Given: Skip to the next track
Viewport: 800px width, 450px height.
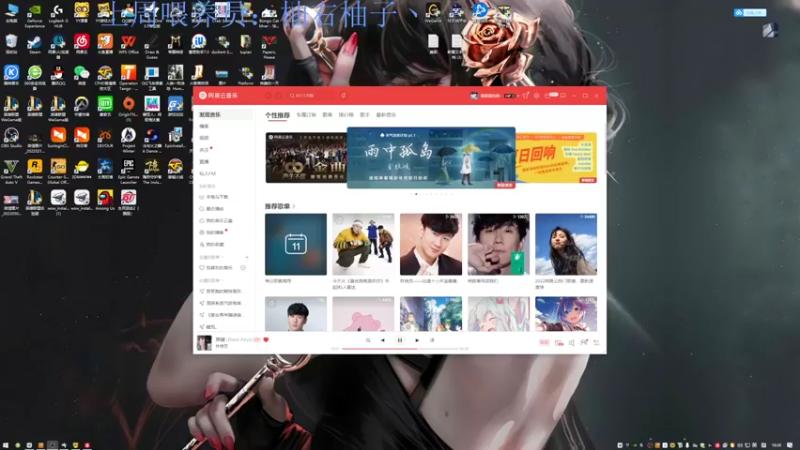Looking at the screenshot, I should [417, 340].
